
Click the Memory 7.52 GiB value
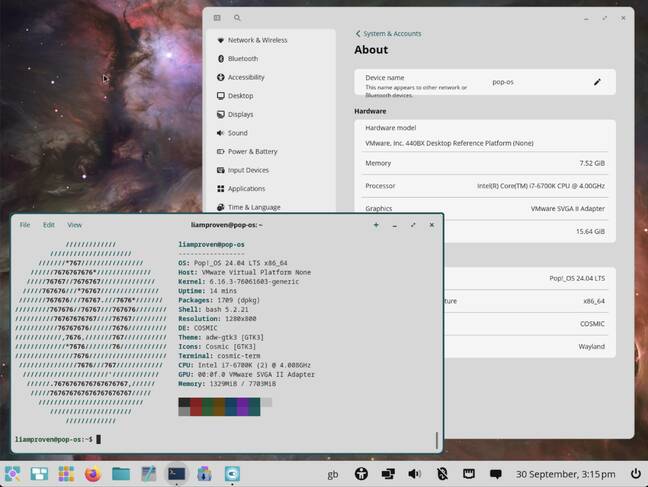pos(592,163)
